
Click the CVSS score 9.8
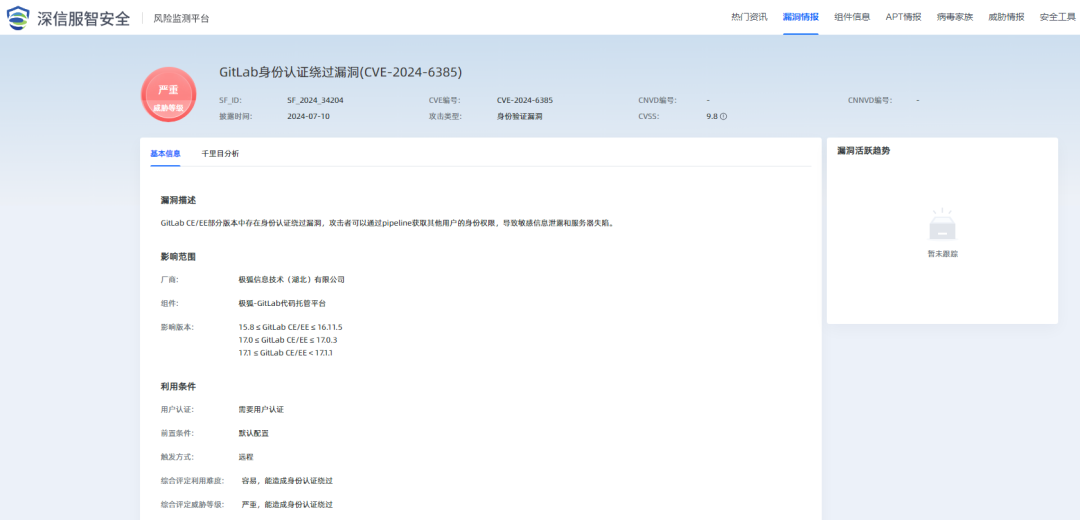pos(712,116)
